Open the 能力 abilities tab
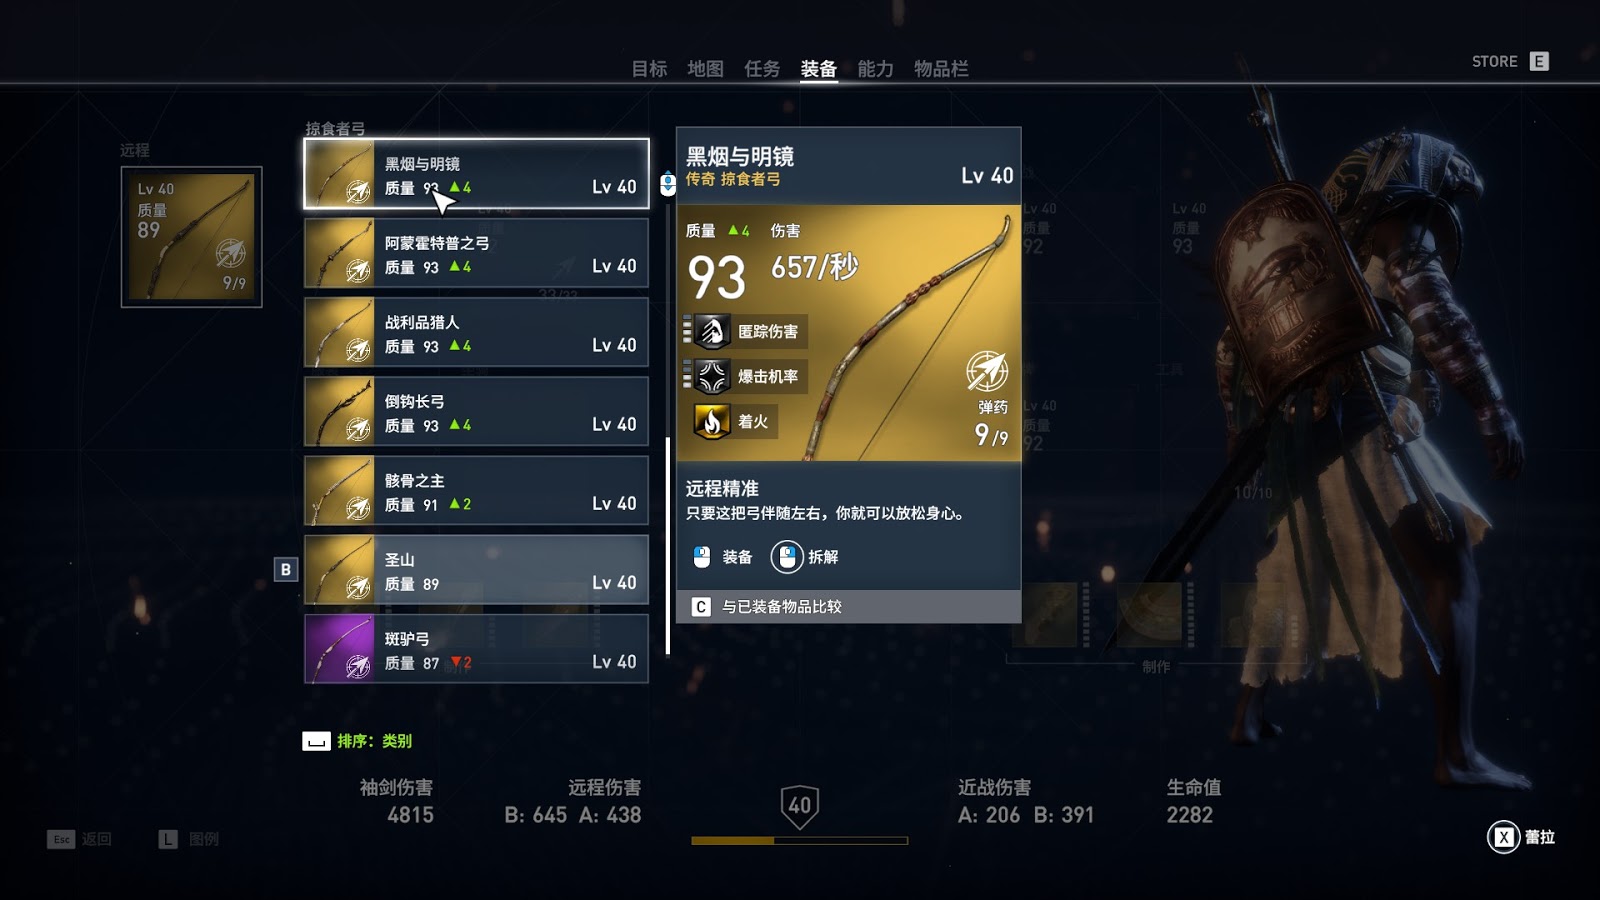 point(875,68)
